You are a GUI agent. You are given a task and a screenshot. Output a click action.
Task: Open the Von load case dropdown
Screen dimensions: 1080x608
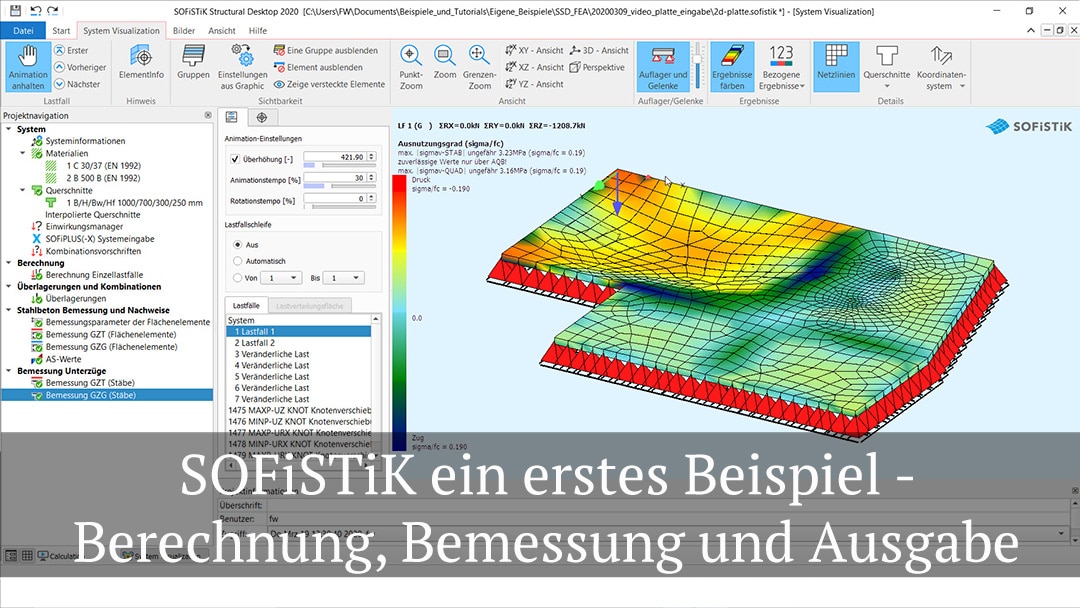(x=280, y=278)
